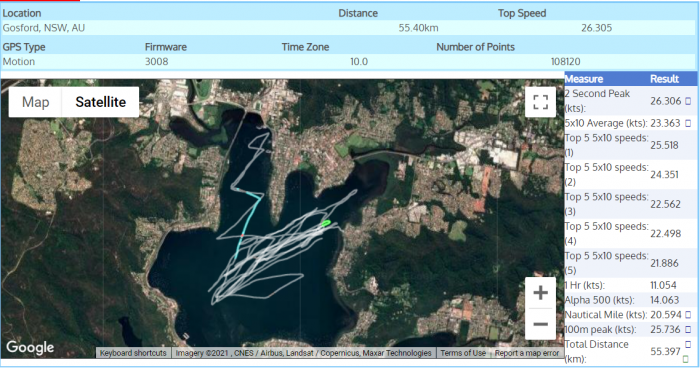Screen dimensions: 700x368
Task: Select the Top 5 5x10 speeds (1) row
Action: coord(630,145)
